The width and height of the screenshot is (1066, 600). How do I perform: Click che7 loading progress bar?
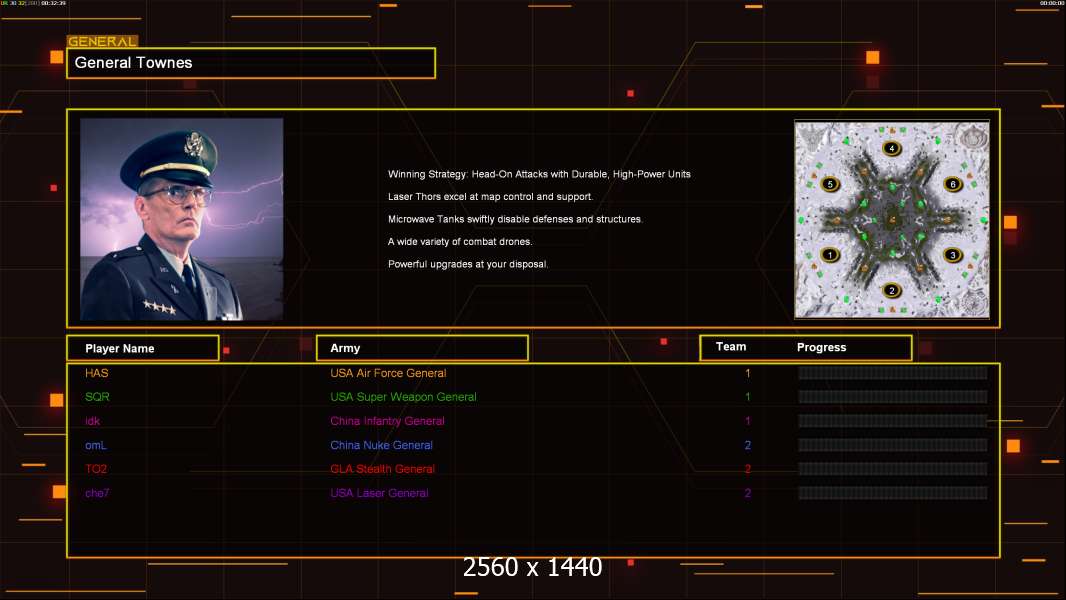(x=893, y=493)
